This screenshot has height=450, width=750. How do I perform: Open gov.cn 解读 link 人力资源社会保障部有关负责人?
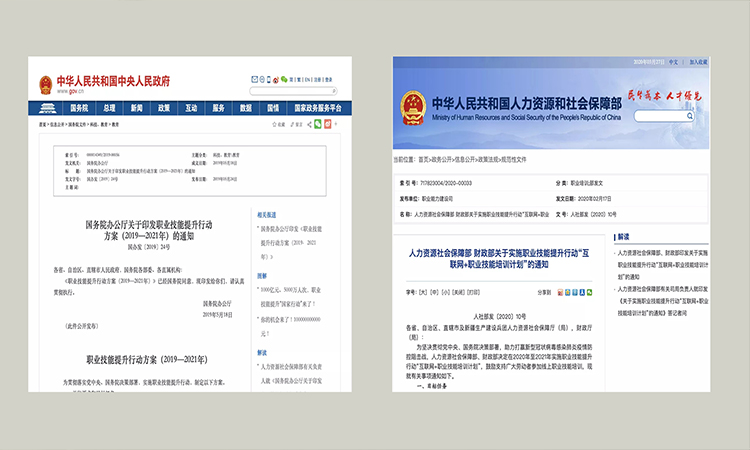coord(291,373)
